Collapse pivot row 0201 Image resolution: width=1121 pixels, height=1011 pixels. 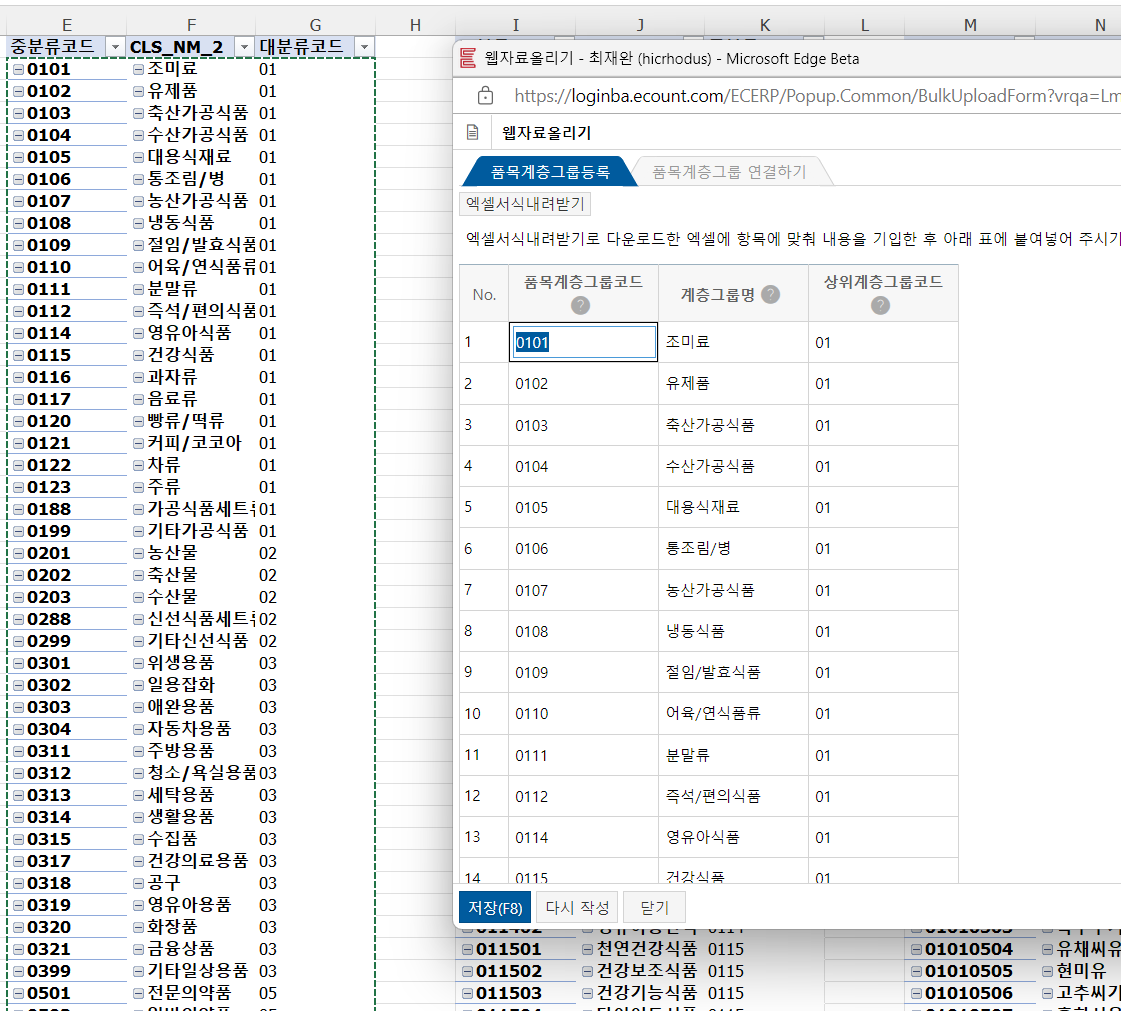[19, 553]
